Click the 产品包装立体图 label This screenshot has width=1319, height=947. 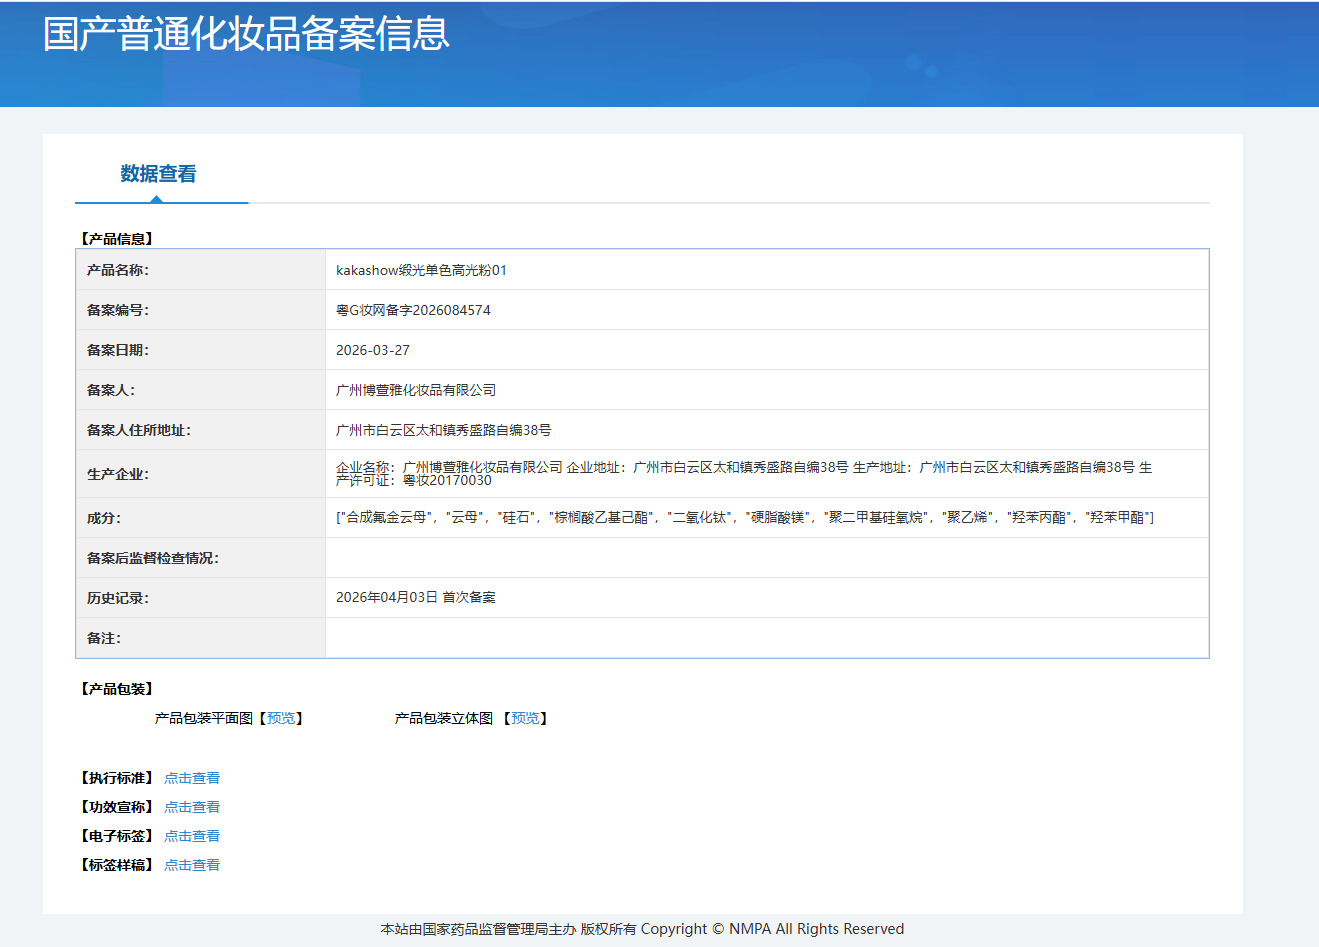pos(444,718)
